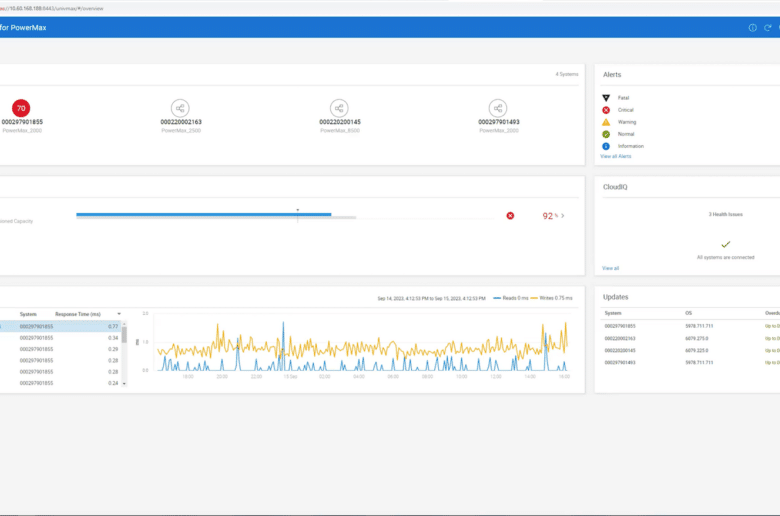This screenshot has height=516, width=780.
Task: Select highlighted row with response time 0.77
Action: (x=60, y=326)
